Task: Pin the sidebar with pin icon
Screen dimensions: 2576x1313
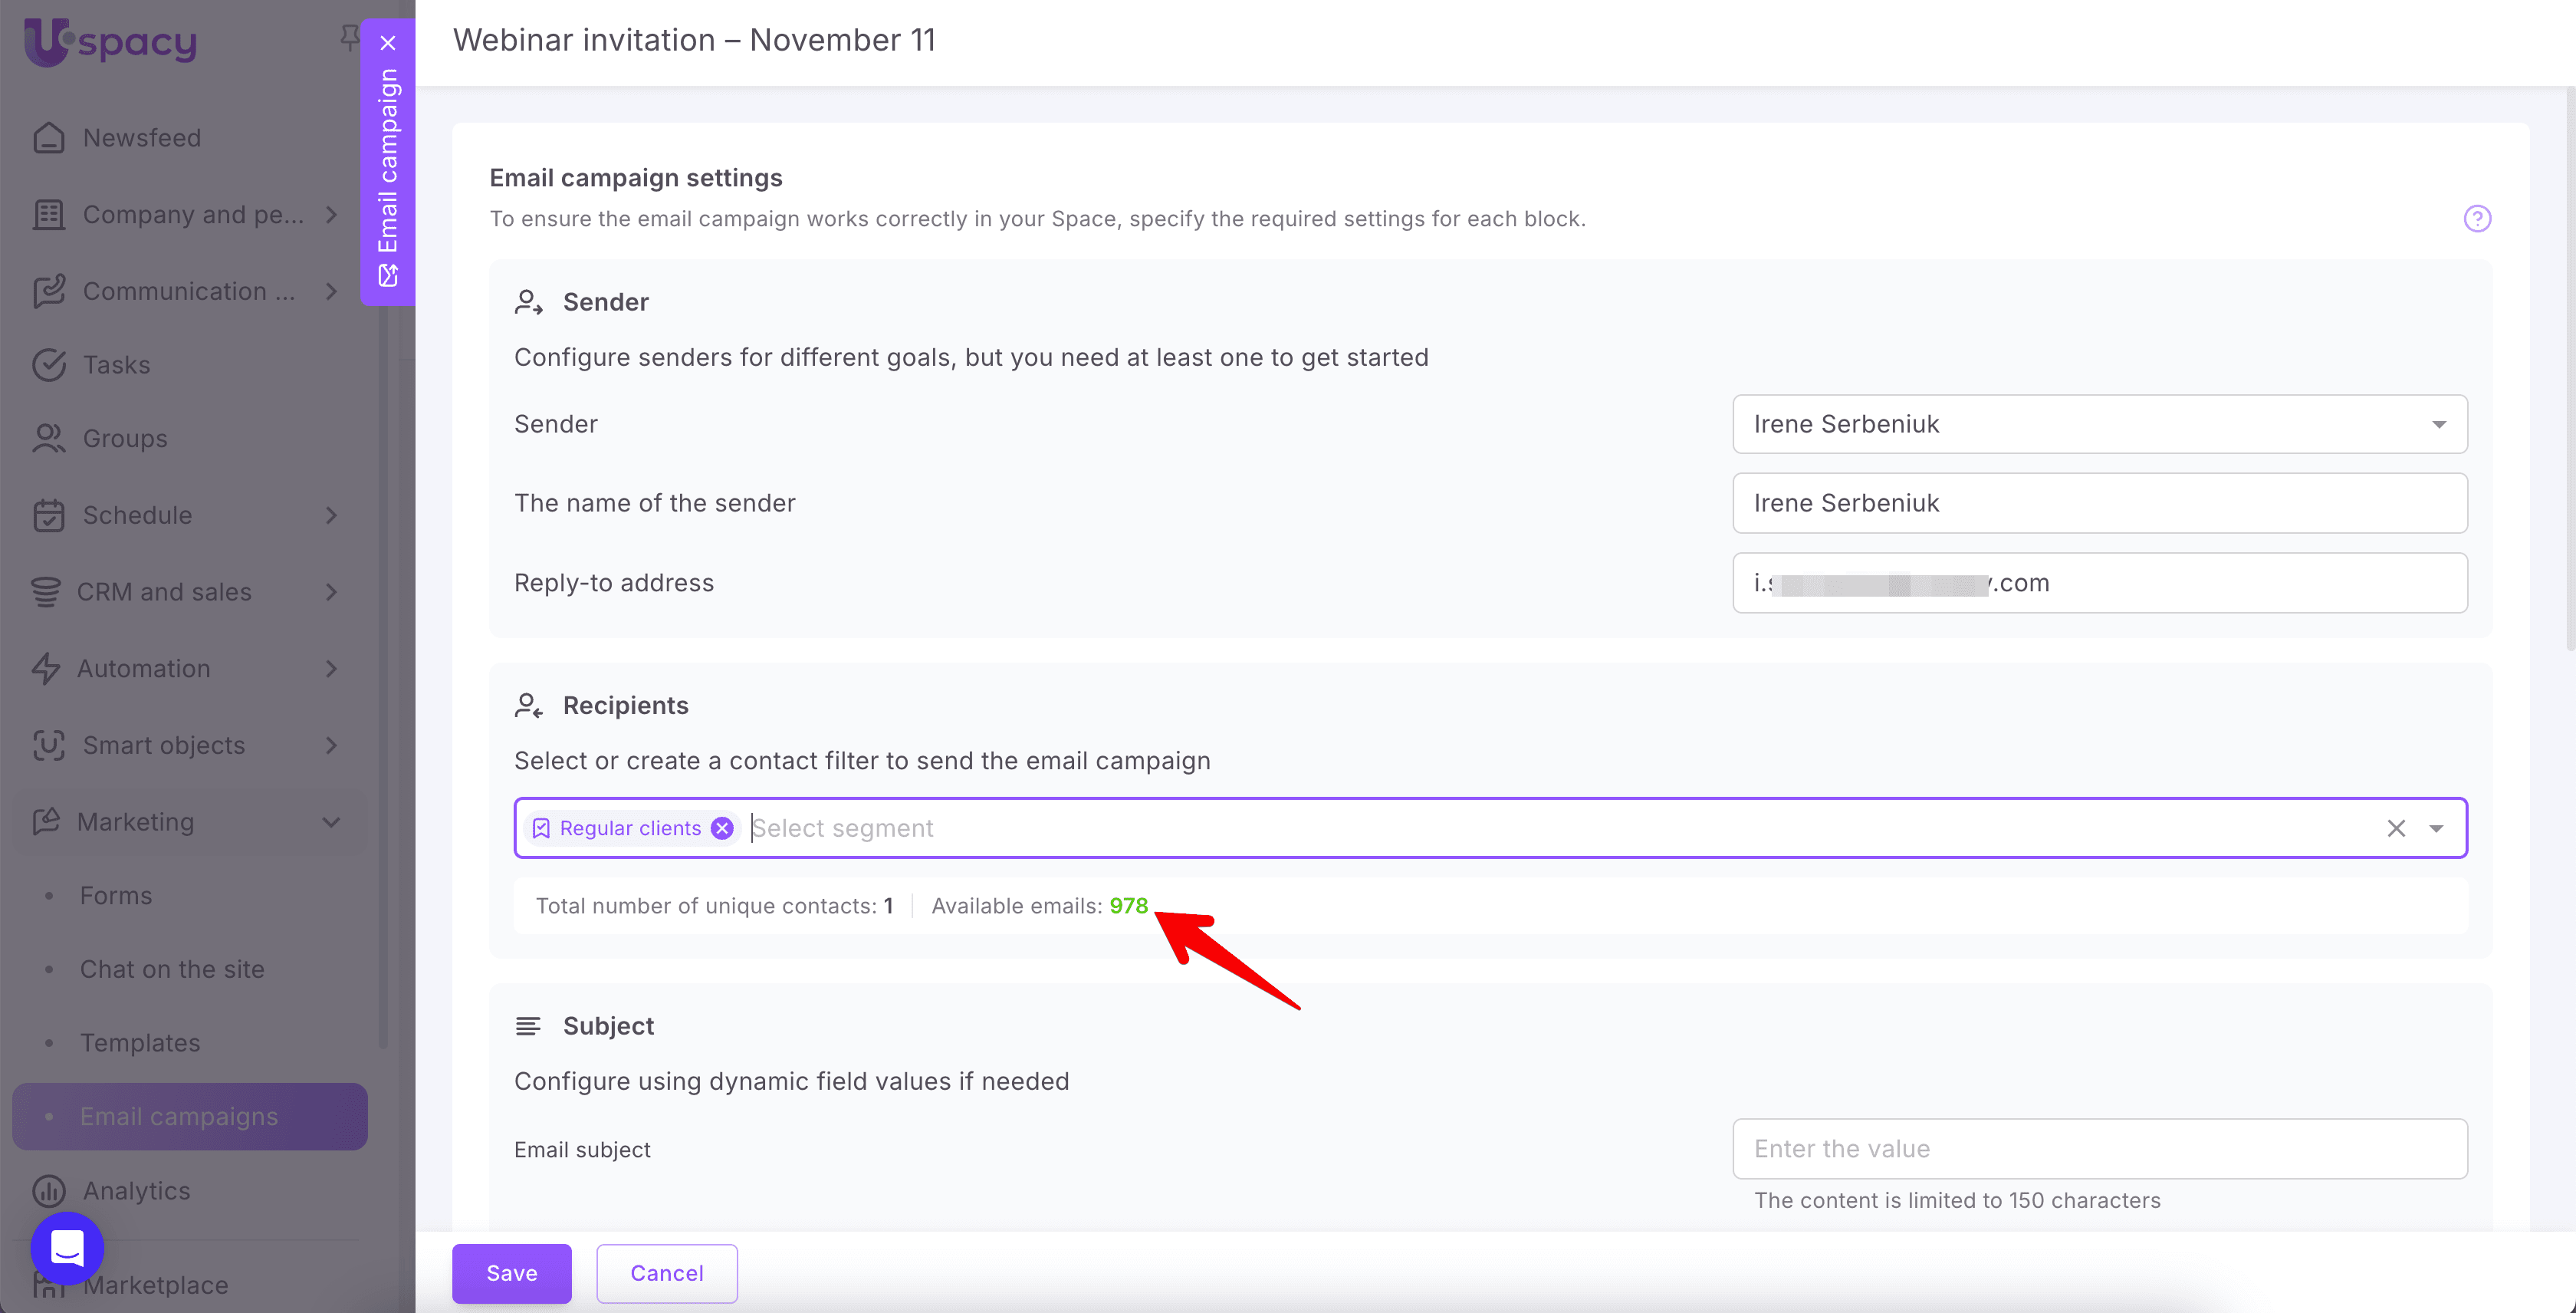Action: tap(348, 38)
